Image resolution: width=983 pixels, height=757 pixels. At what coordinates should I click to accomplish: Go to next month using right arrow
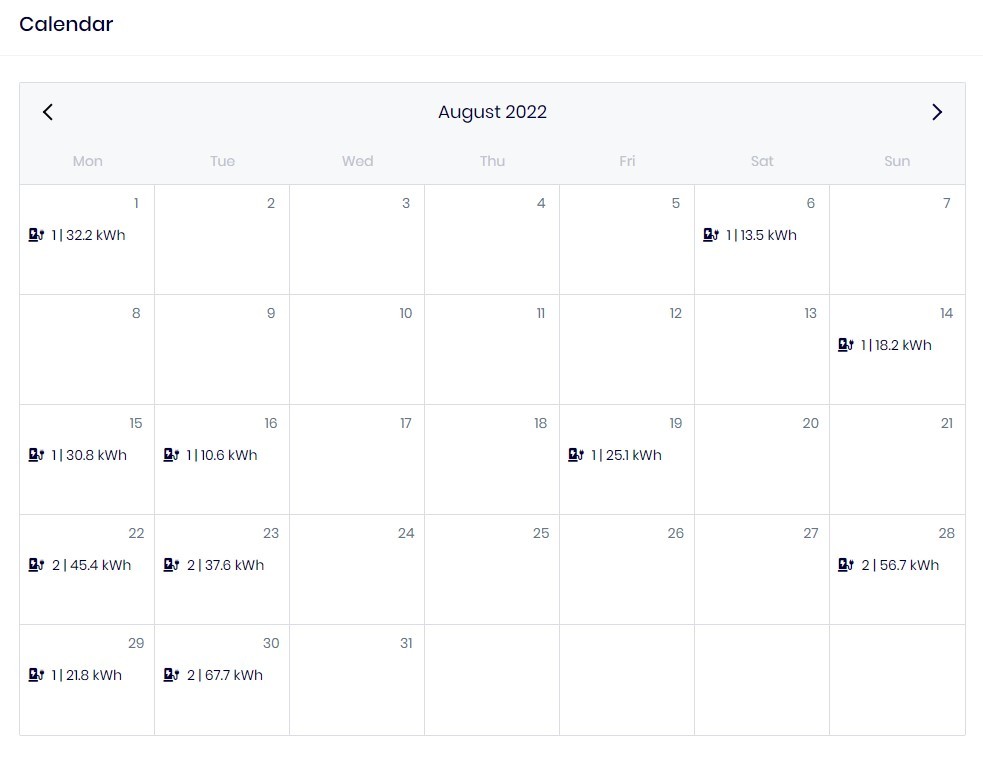937,112
